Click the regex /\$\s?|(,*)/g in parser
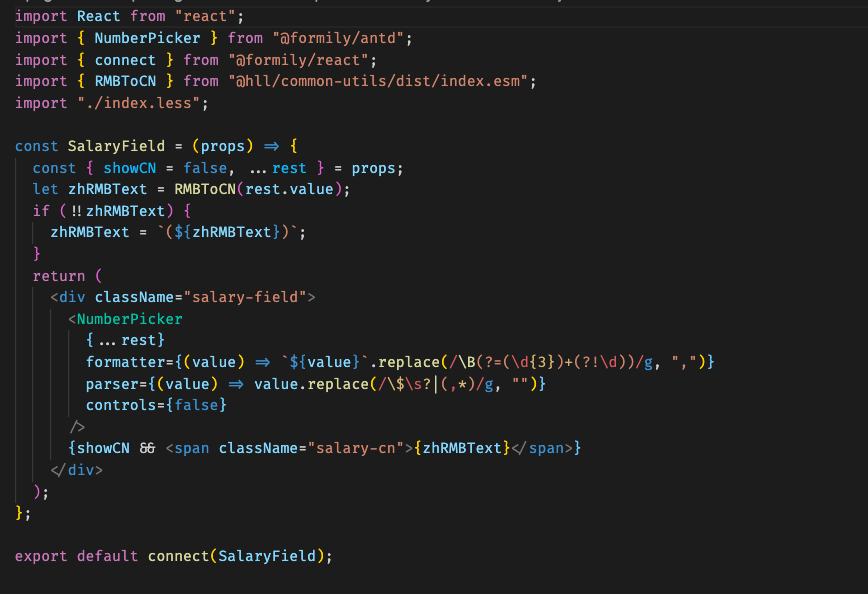This screenshot has height=594, width=868. (436, 384)
